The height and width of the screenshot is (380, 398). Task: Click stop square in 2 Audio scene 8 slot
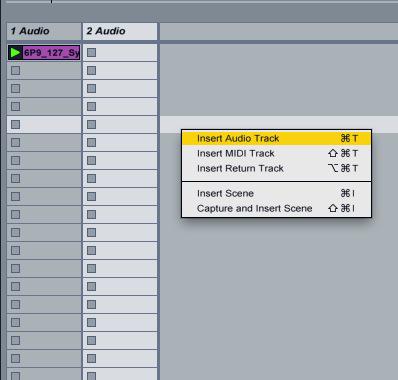(91, 178)
